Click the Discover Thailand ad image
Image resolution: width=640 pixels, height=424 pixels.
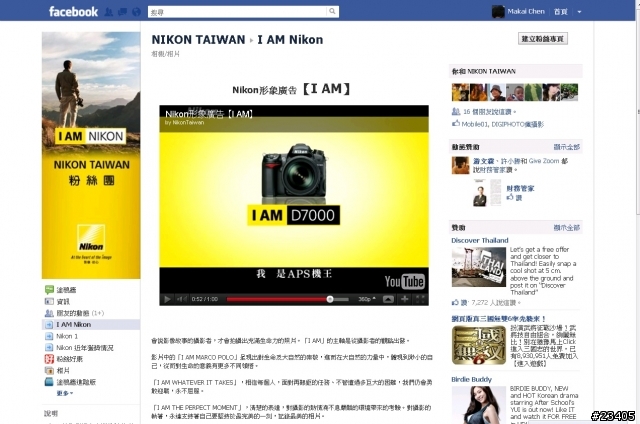pyautogui.click(x=479, y=267)
